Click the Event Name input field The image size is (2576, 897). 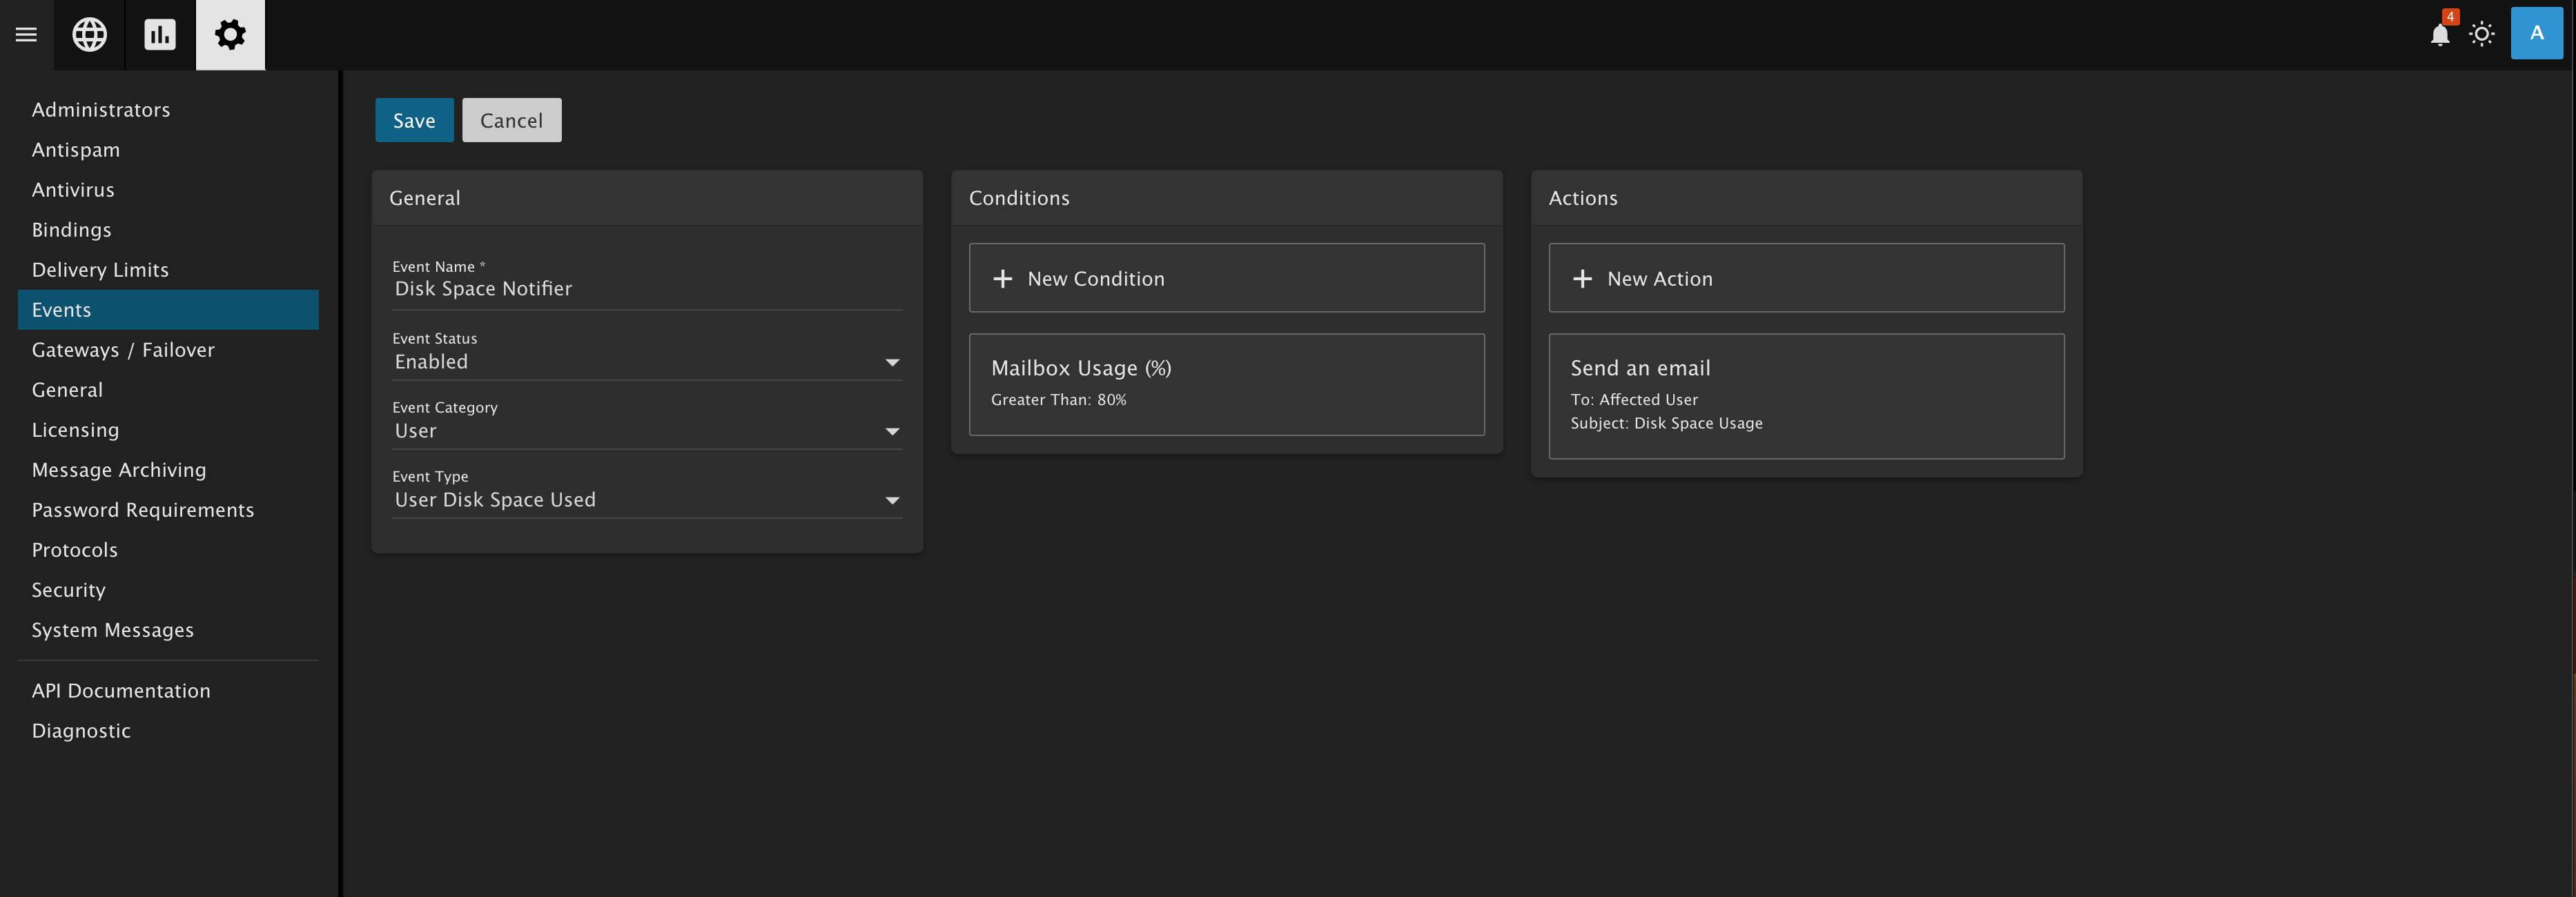pos(646,289)
